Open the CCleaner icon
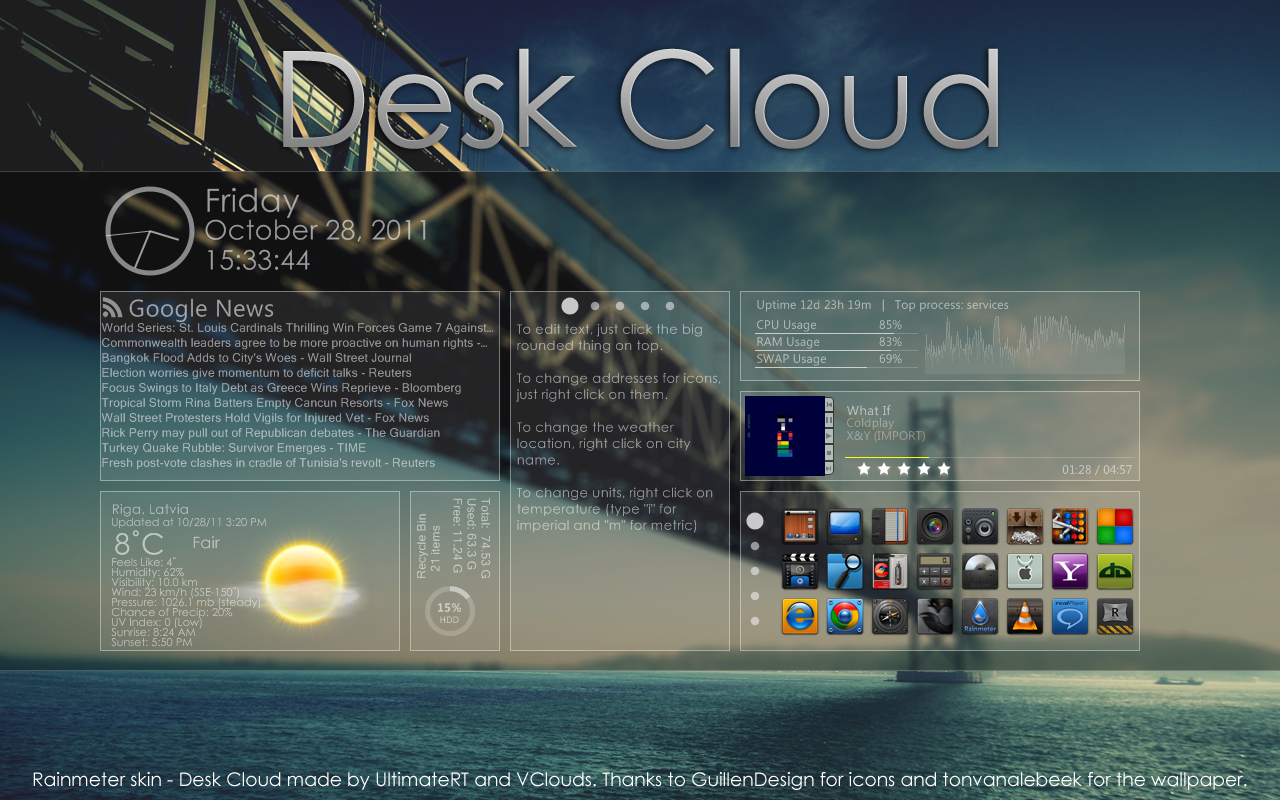 (x=888, y=572)
